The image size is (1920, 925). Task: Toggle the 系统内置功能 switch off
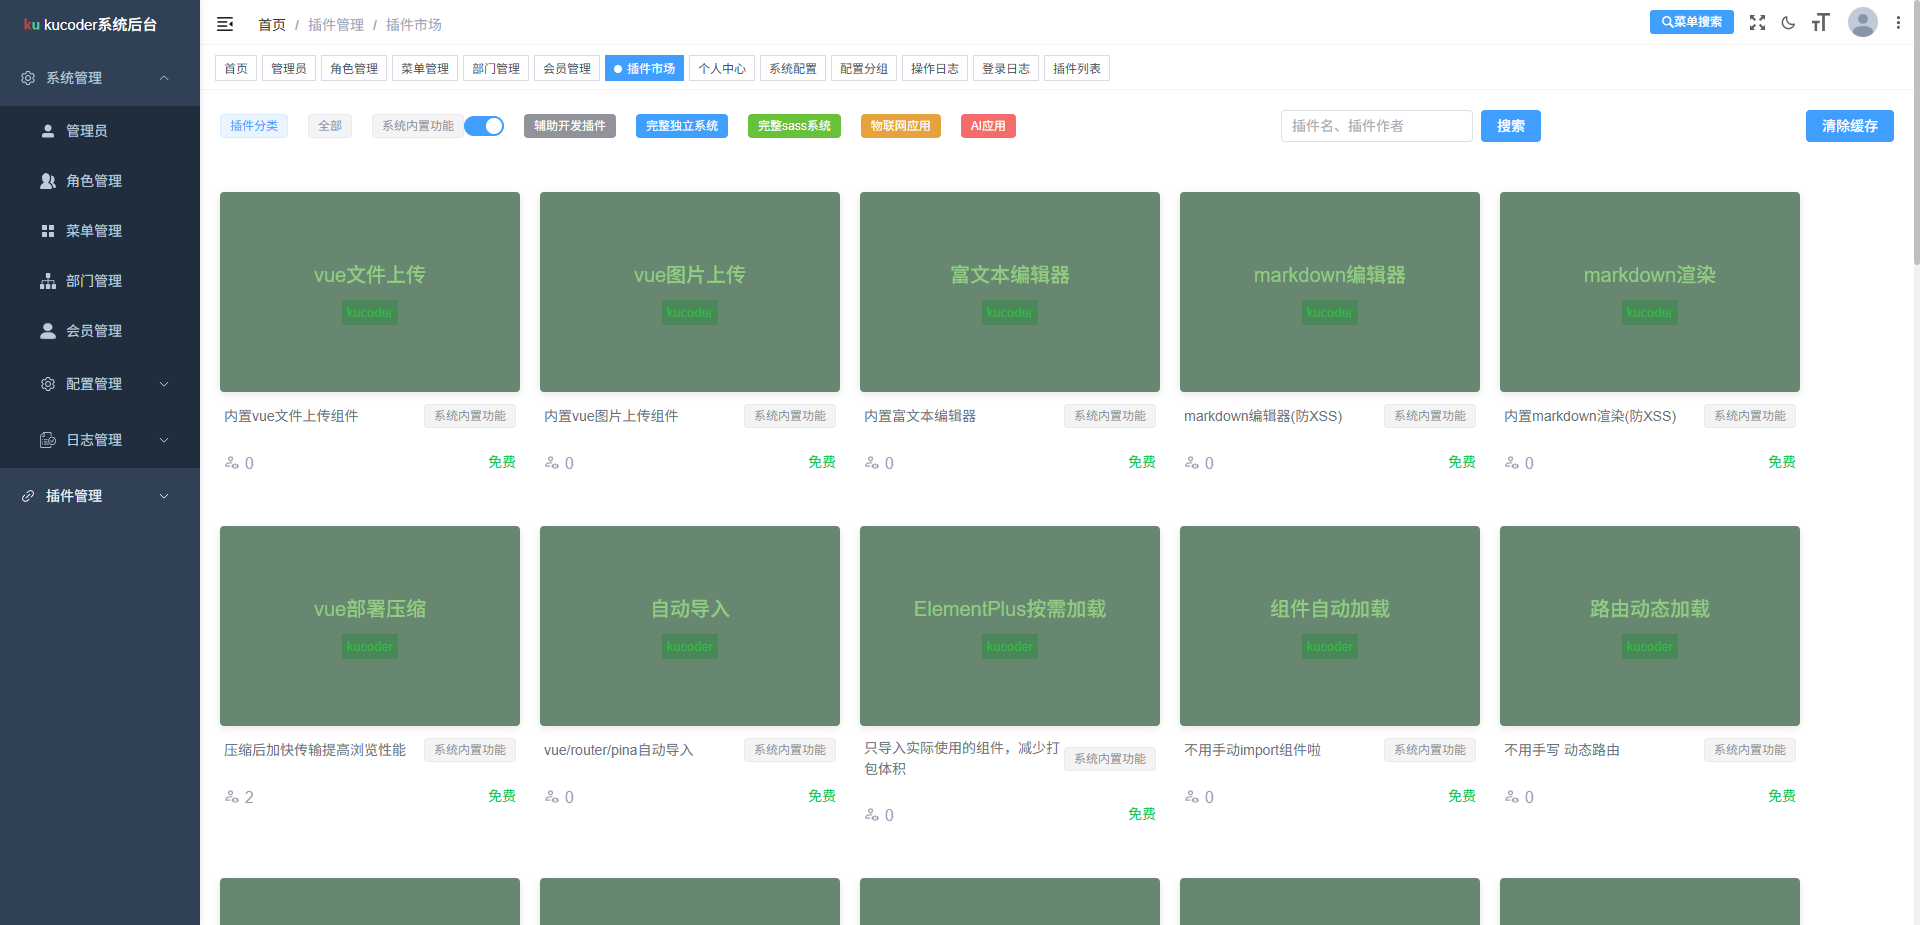[484, 126]
